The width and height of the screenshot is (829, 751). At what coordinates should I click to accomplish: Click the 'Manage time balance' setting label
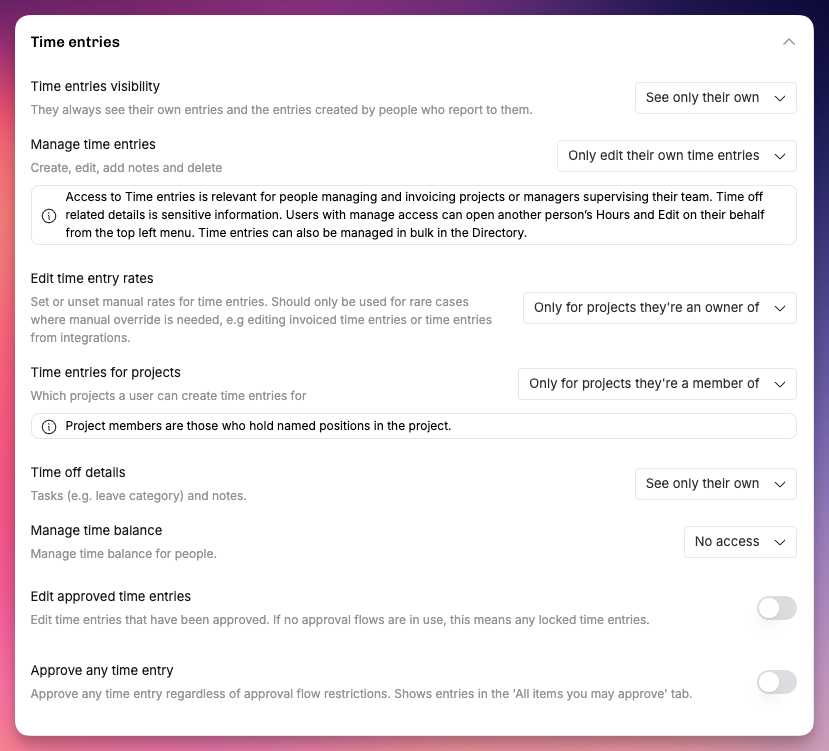click(x=96, y=530)
